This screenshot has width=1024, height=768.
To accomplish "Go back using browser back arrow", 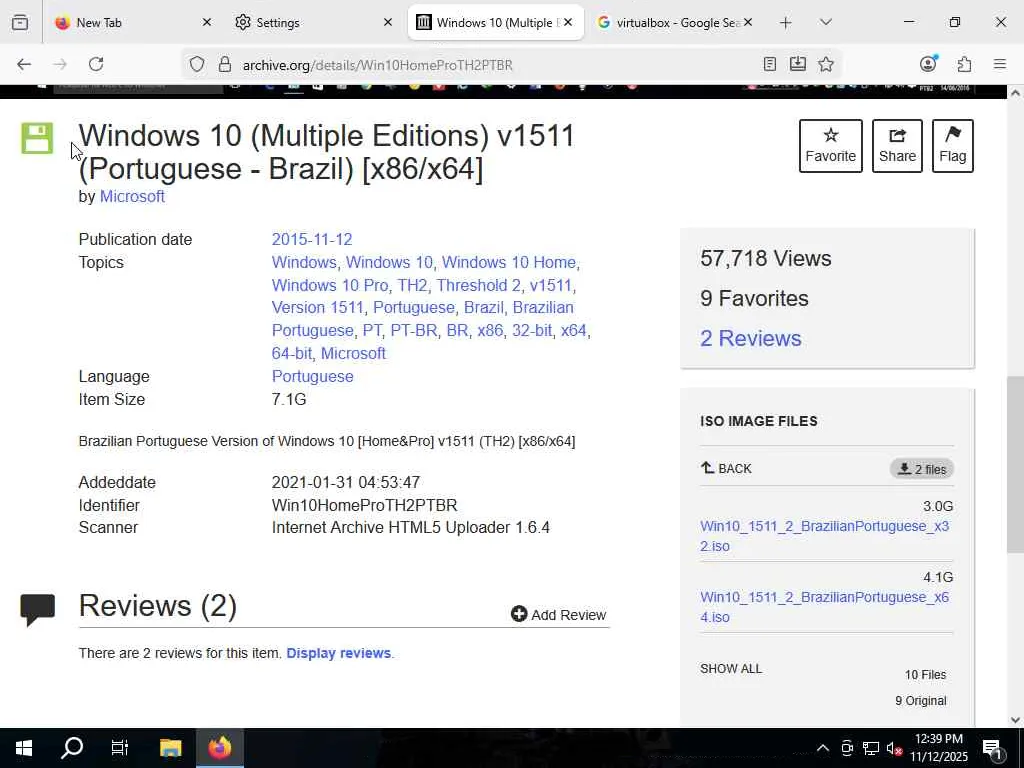I will [24, 64].
